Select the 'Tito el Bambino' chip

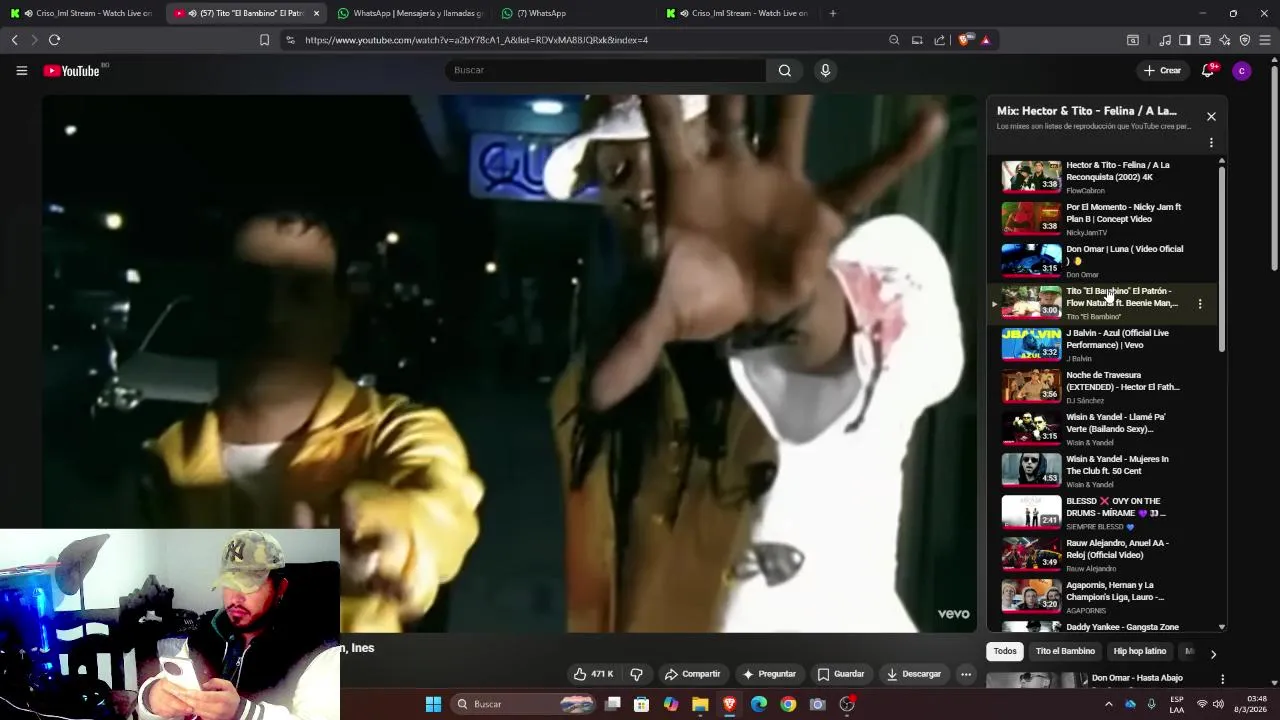click(1065, 651)
